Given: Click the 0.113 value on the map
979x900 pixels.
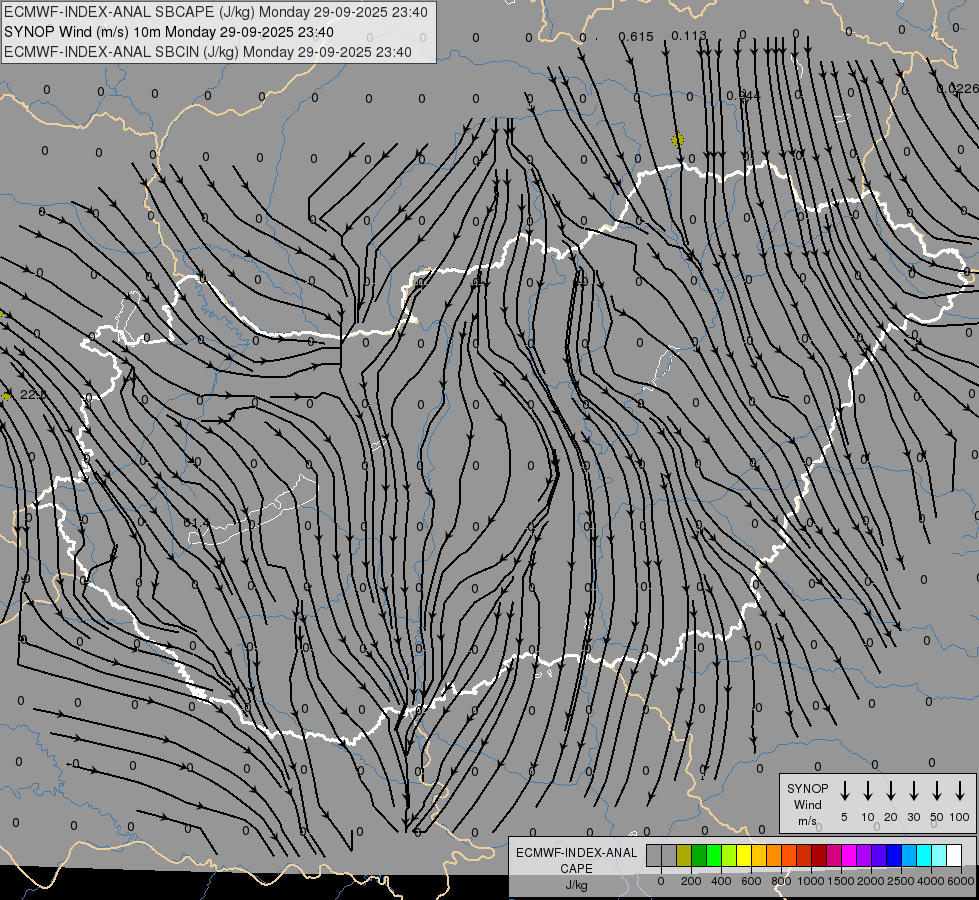Looking at the screenshot, I should tap(689, 36).
